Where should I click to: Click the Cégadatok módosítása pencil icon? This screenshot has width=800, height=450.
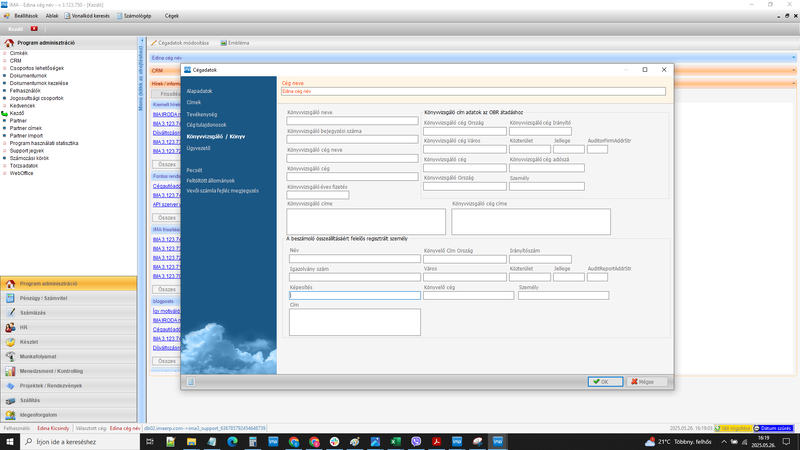(154, 43)
